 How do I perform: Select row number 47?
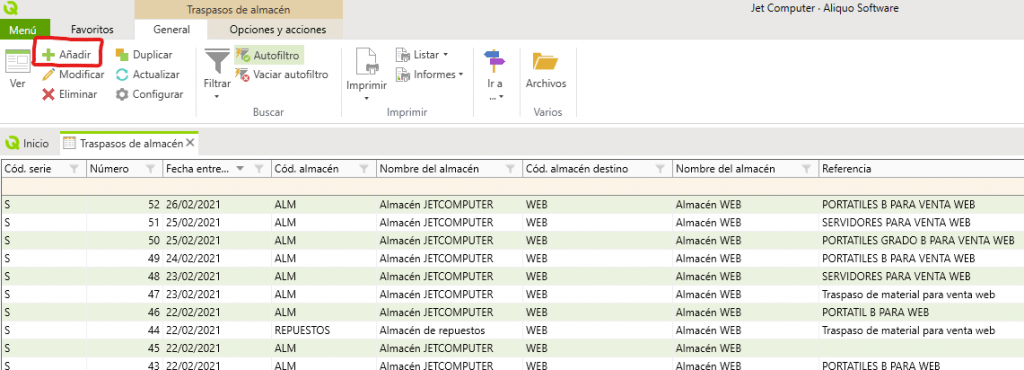click(x=512, y=294)
